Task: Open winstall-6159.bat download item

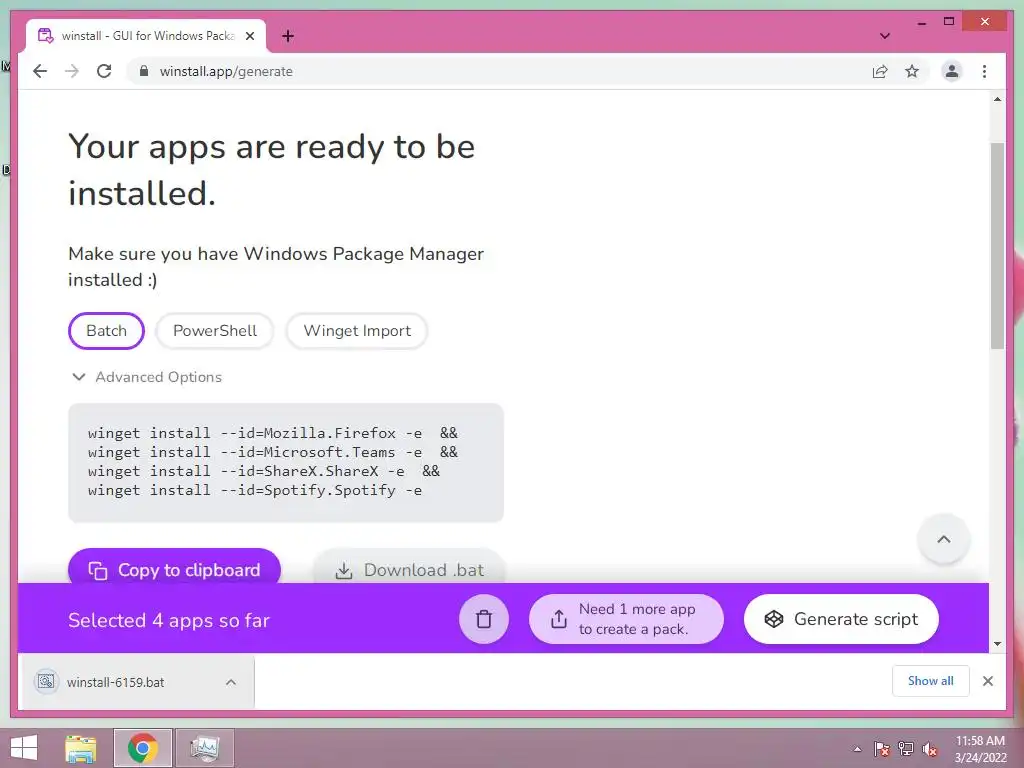Action: pos(116,682)
